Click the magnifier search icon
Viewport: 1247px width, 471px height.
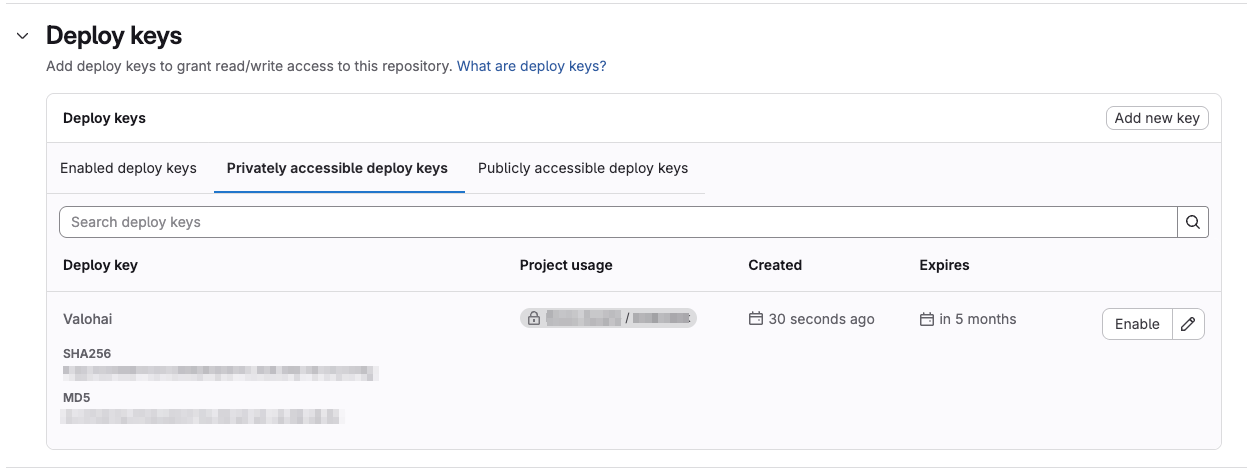tap(1192, 222)
